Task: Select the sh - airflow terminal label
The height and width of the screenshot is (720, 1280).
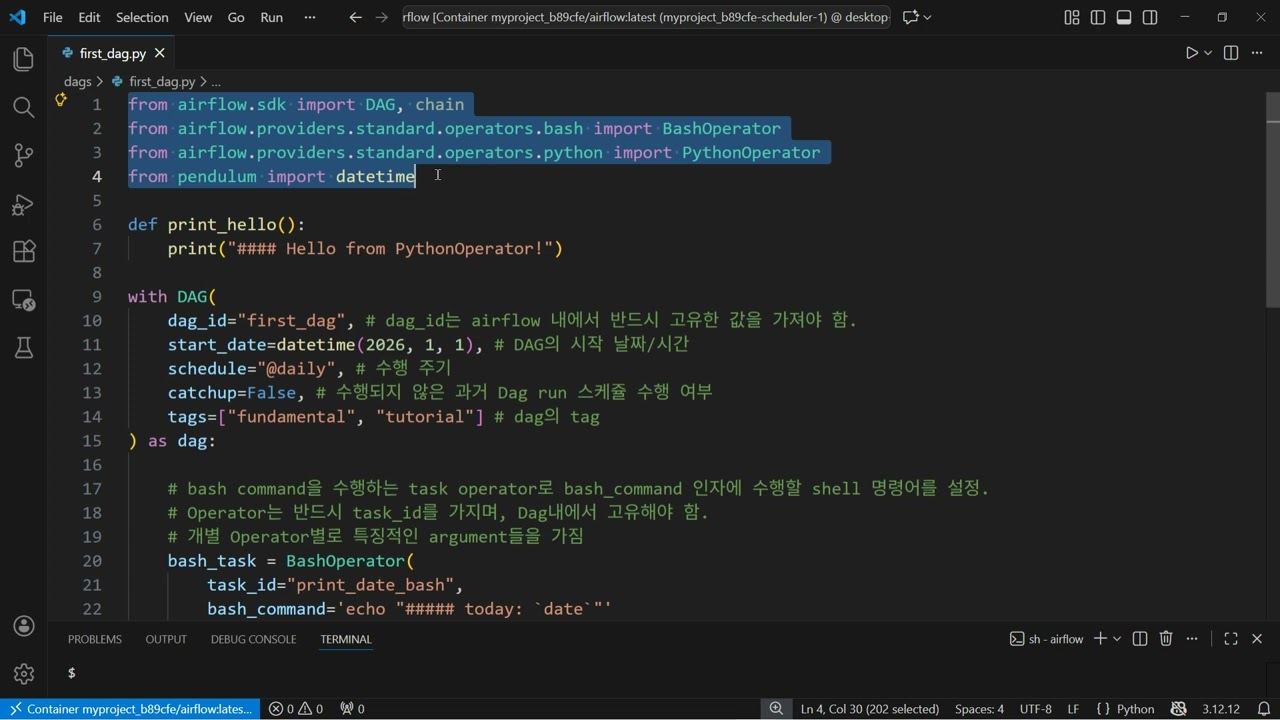Action: click(x=1047, y=639)
